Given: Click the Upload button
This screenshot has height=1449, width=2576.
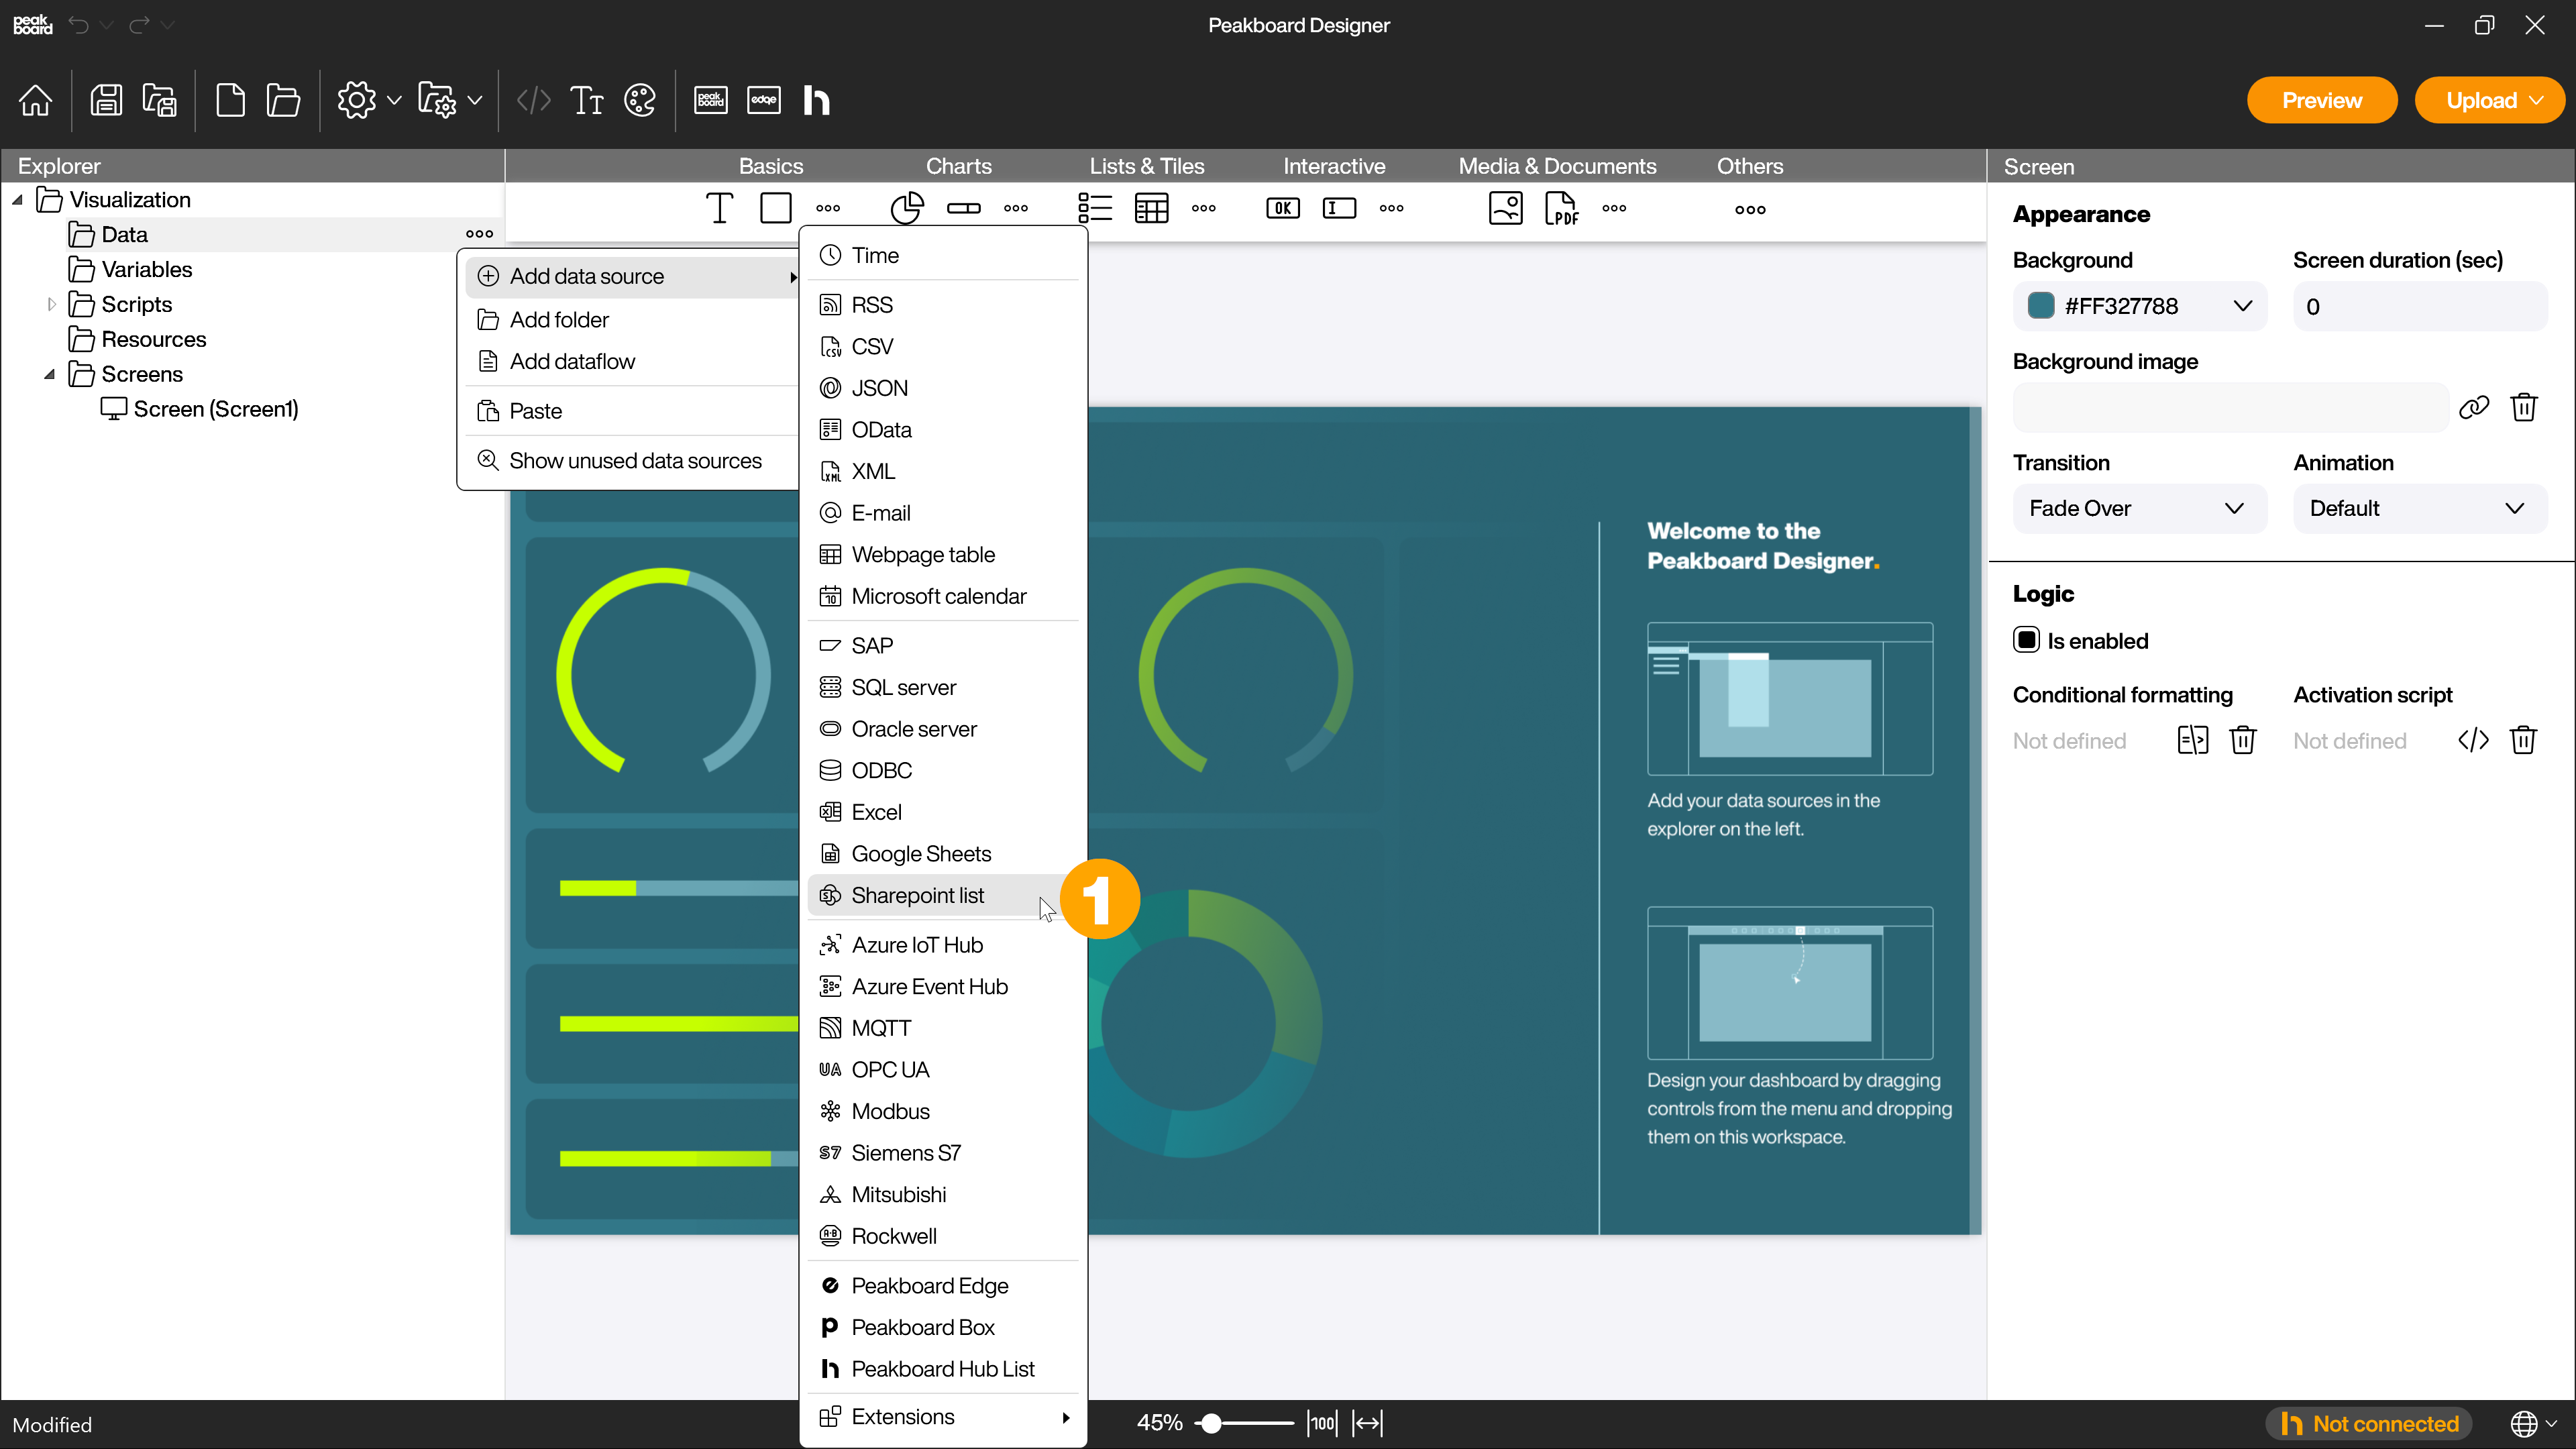Looking at the screenshot, I should point(2484,99).
